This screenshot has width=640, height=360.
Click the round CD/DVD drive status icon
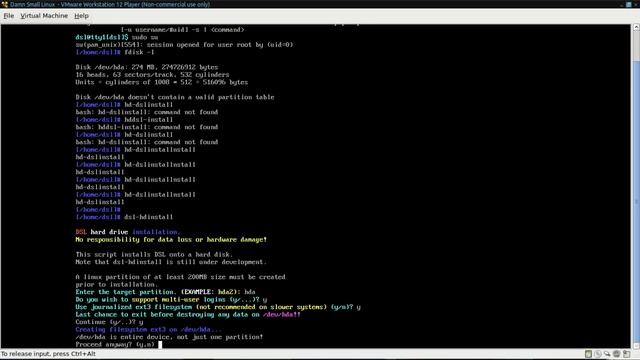pos(598,354)
